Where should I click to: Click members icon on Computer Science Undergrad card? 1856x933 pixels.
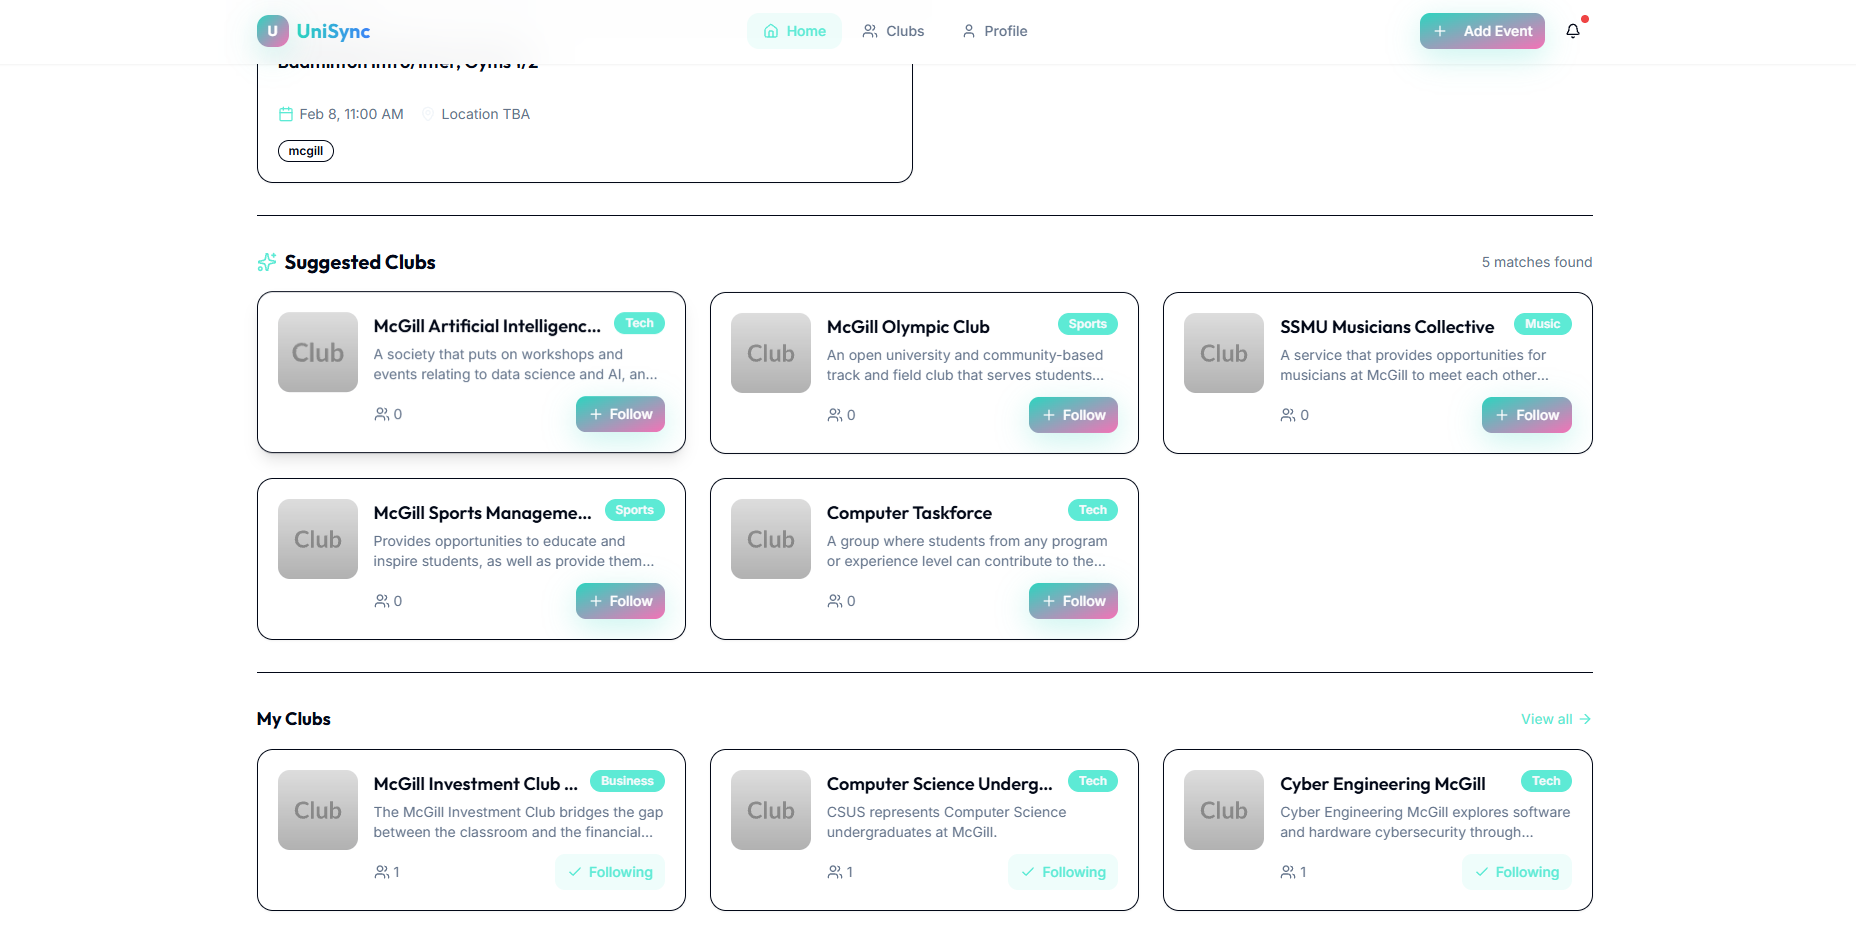point(835,872)
